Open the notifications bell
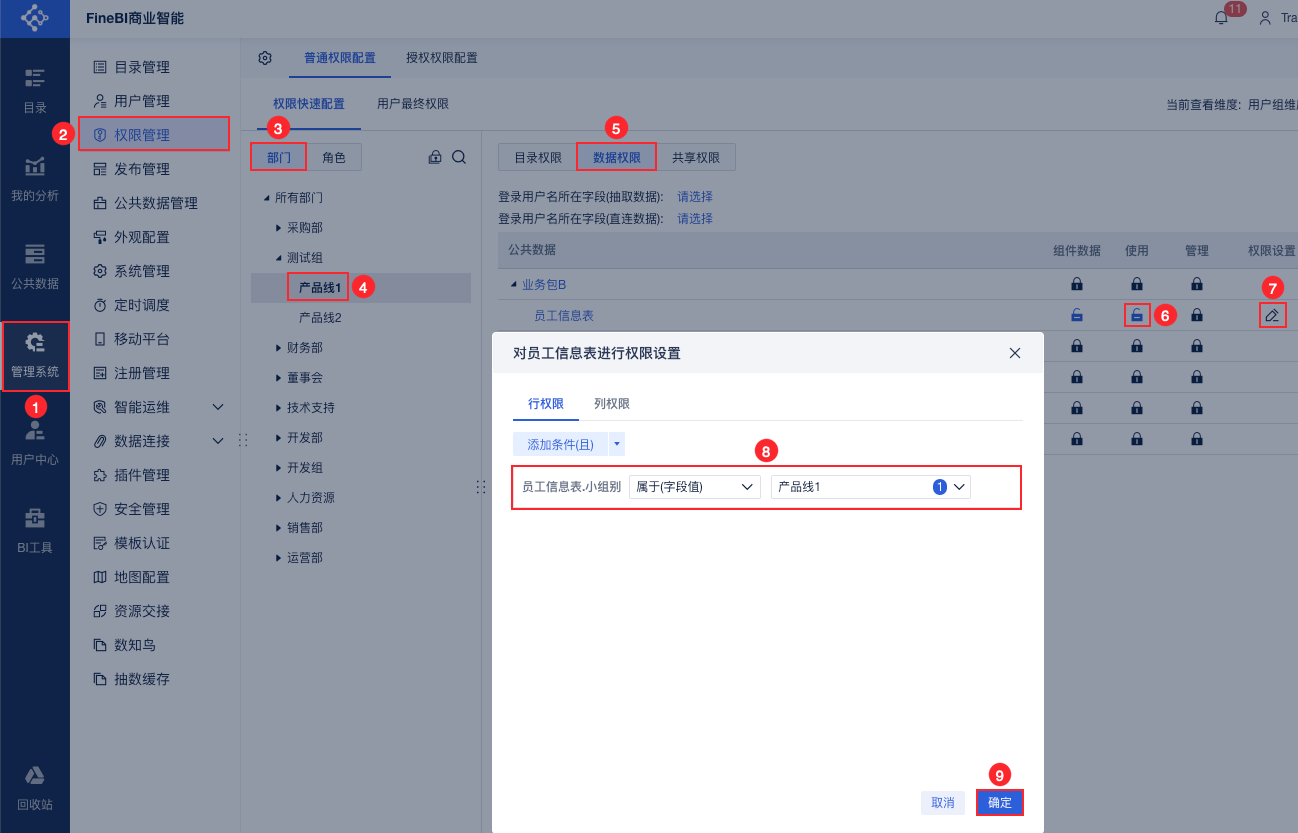The height and width of the screenshot is (833, 1298). (1221, 18)
